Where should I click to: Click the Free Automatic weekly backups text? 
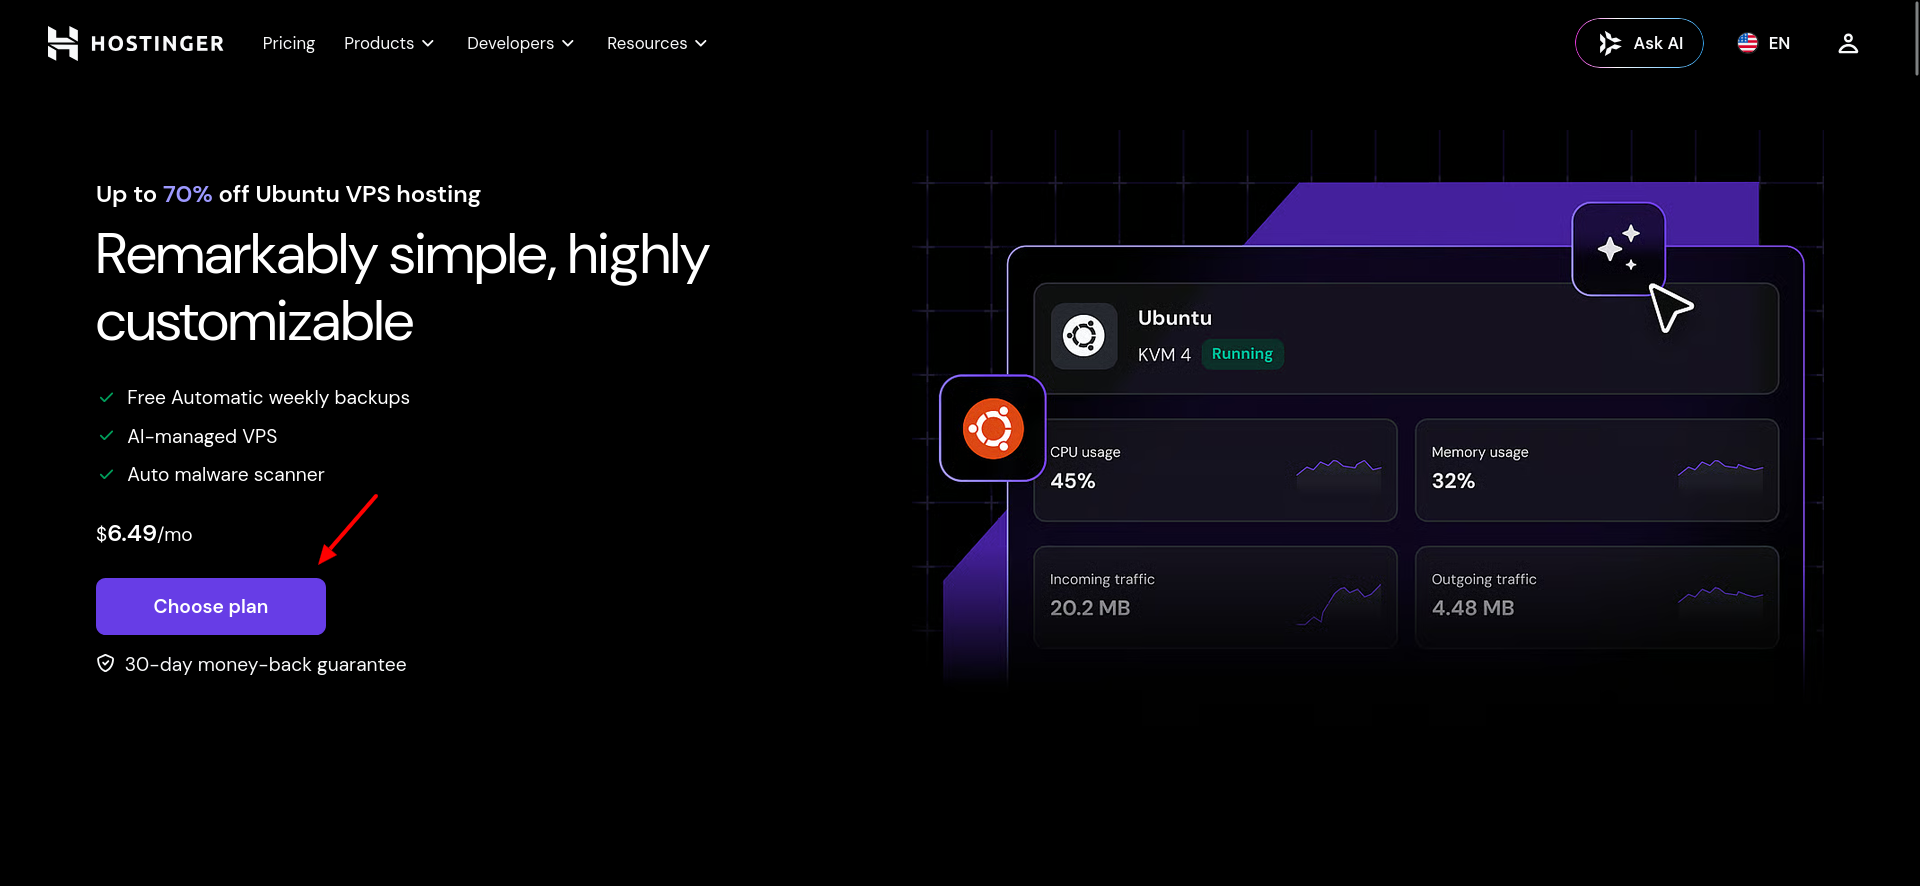268,398
